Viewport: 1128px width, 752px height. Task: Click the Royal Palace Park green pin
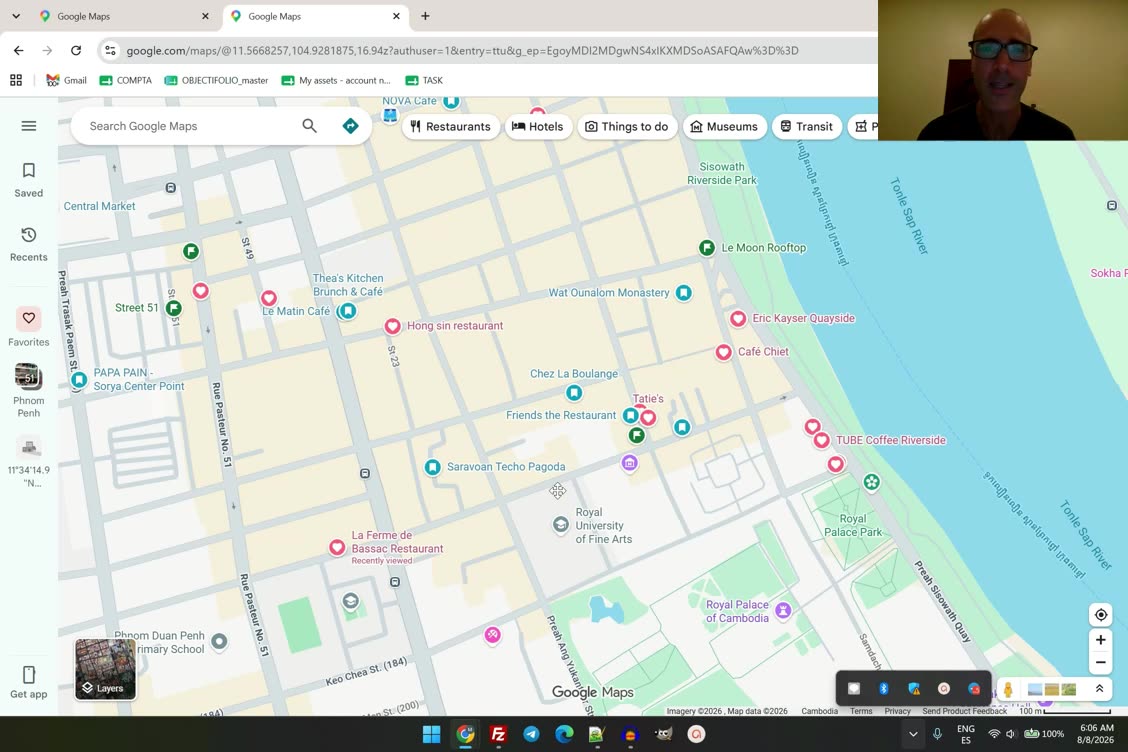coord(872,482)
